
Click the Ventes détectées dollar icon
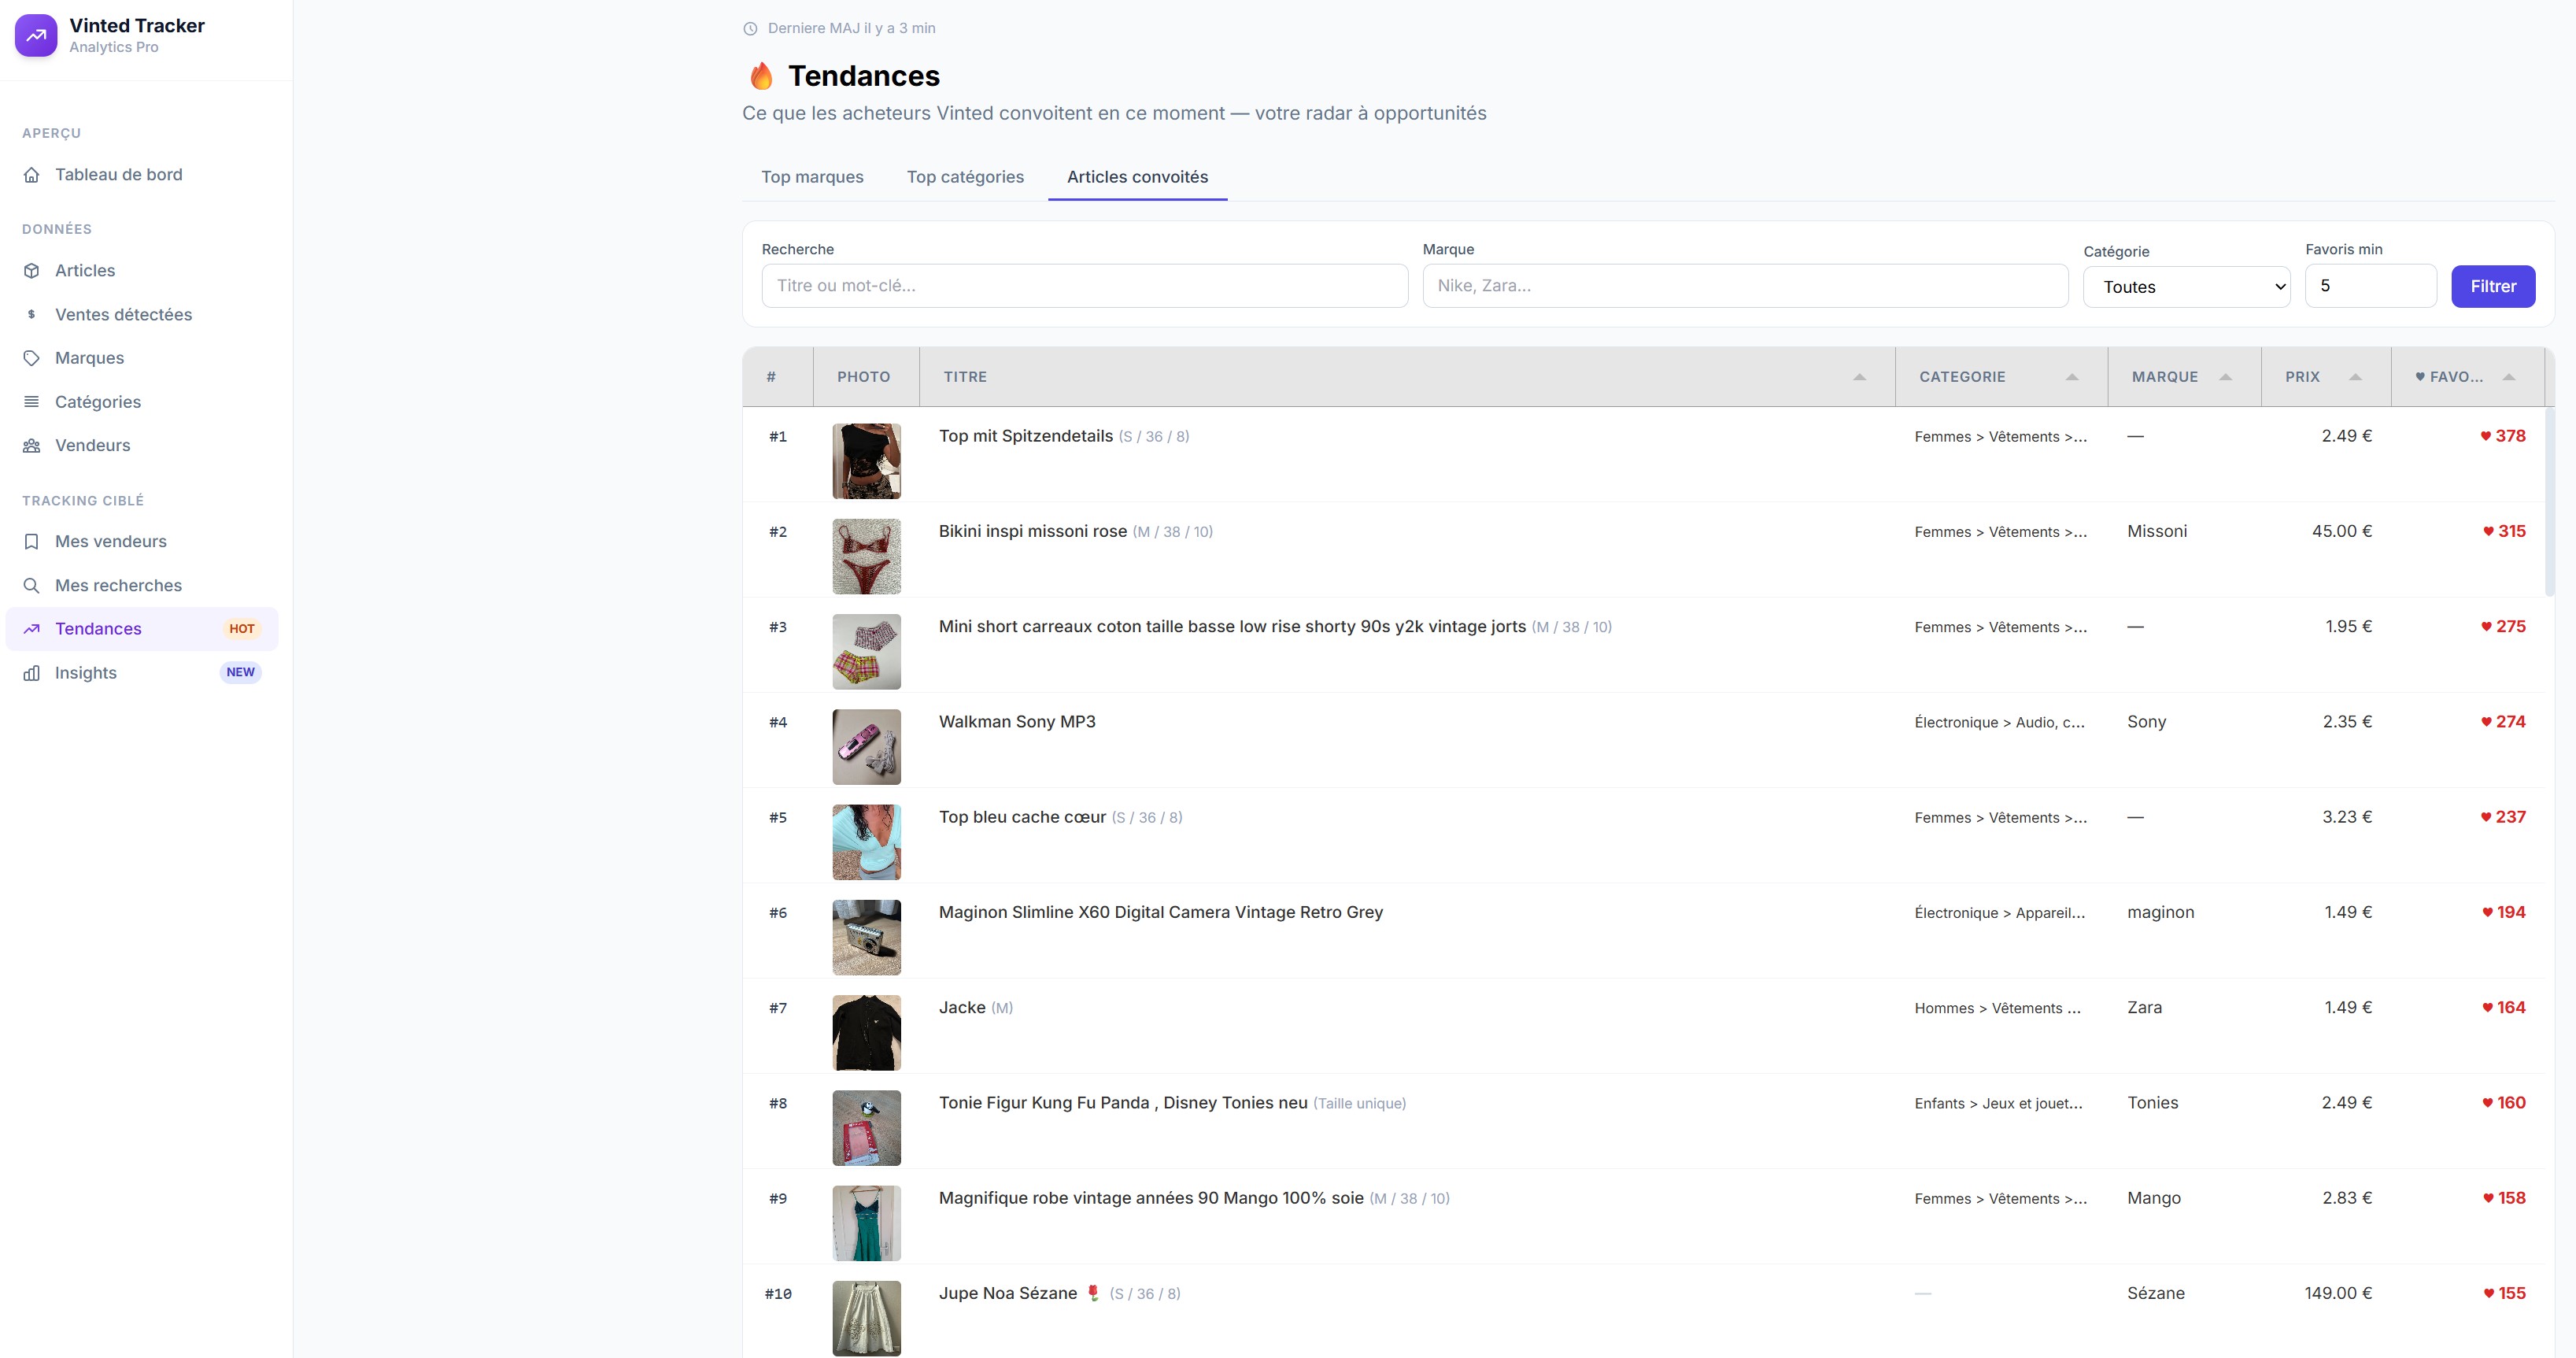(32, 314)
